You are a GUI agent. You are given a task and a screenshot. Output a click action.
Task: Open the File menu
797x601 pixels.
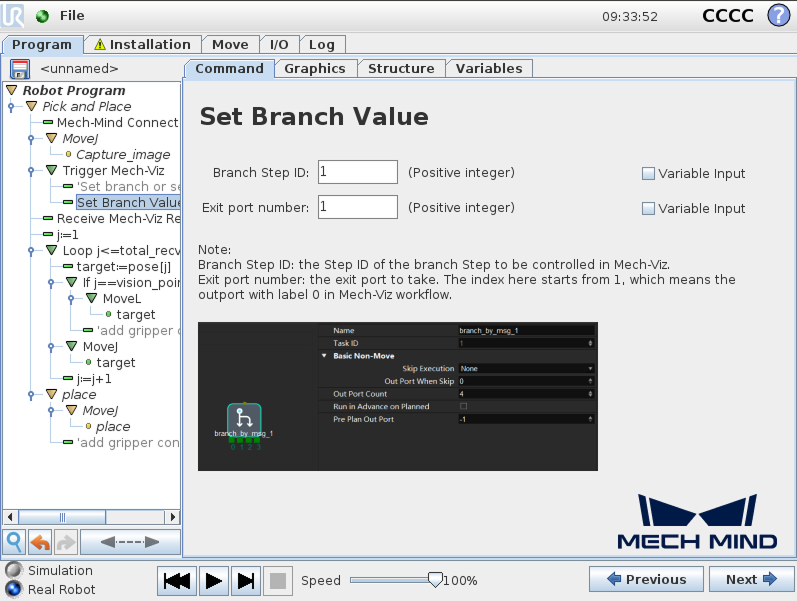pos(72,16)
